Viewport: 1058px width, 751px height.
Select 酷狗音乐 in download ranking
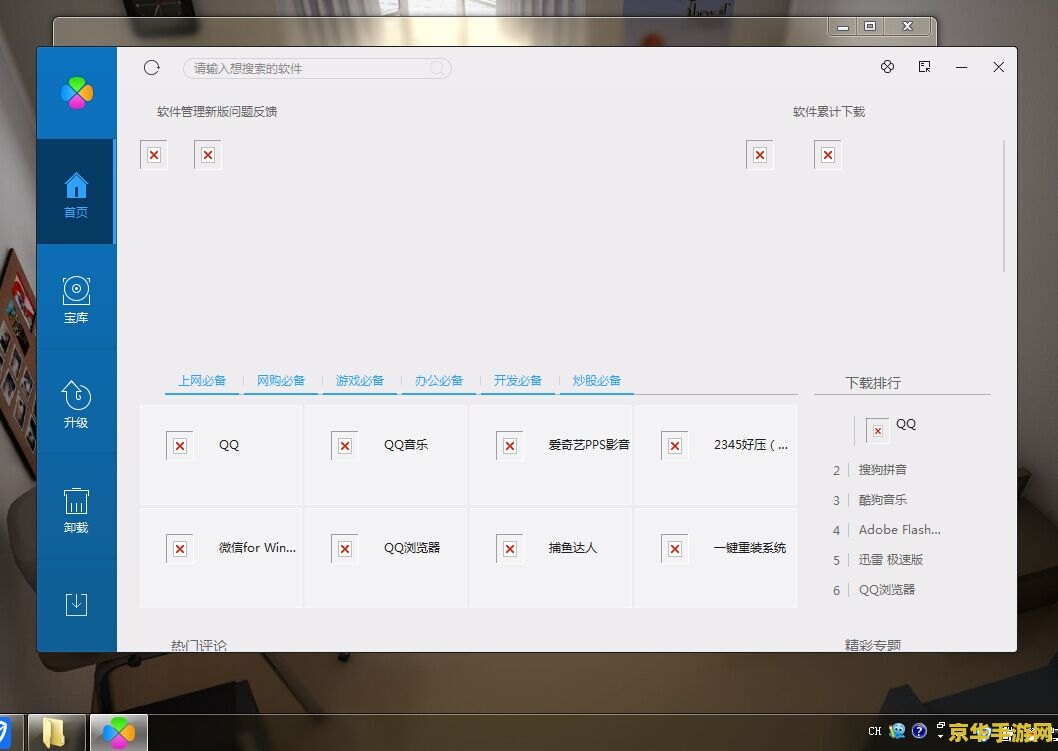coord(883,499)
